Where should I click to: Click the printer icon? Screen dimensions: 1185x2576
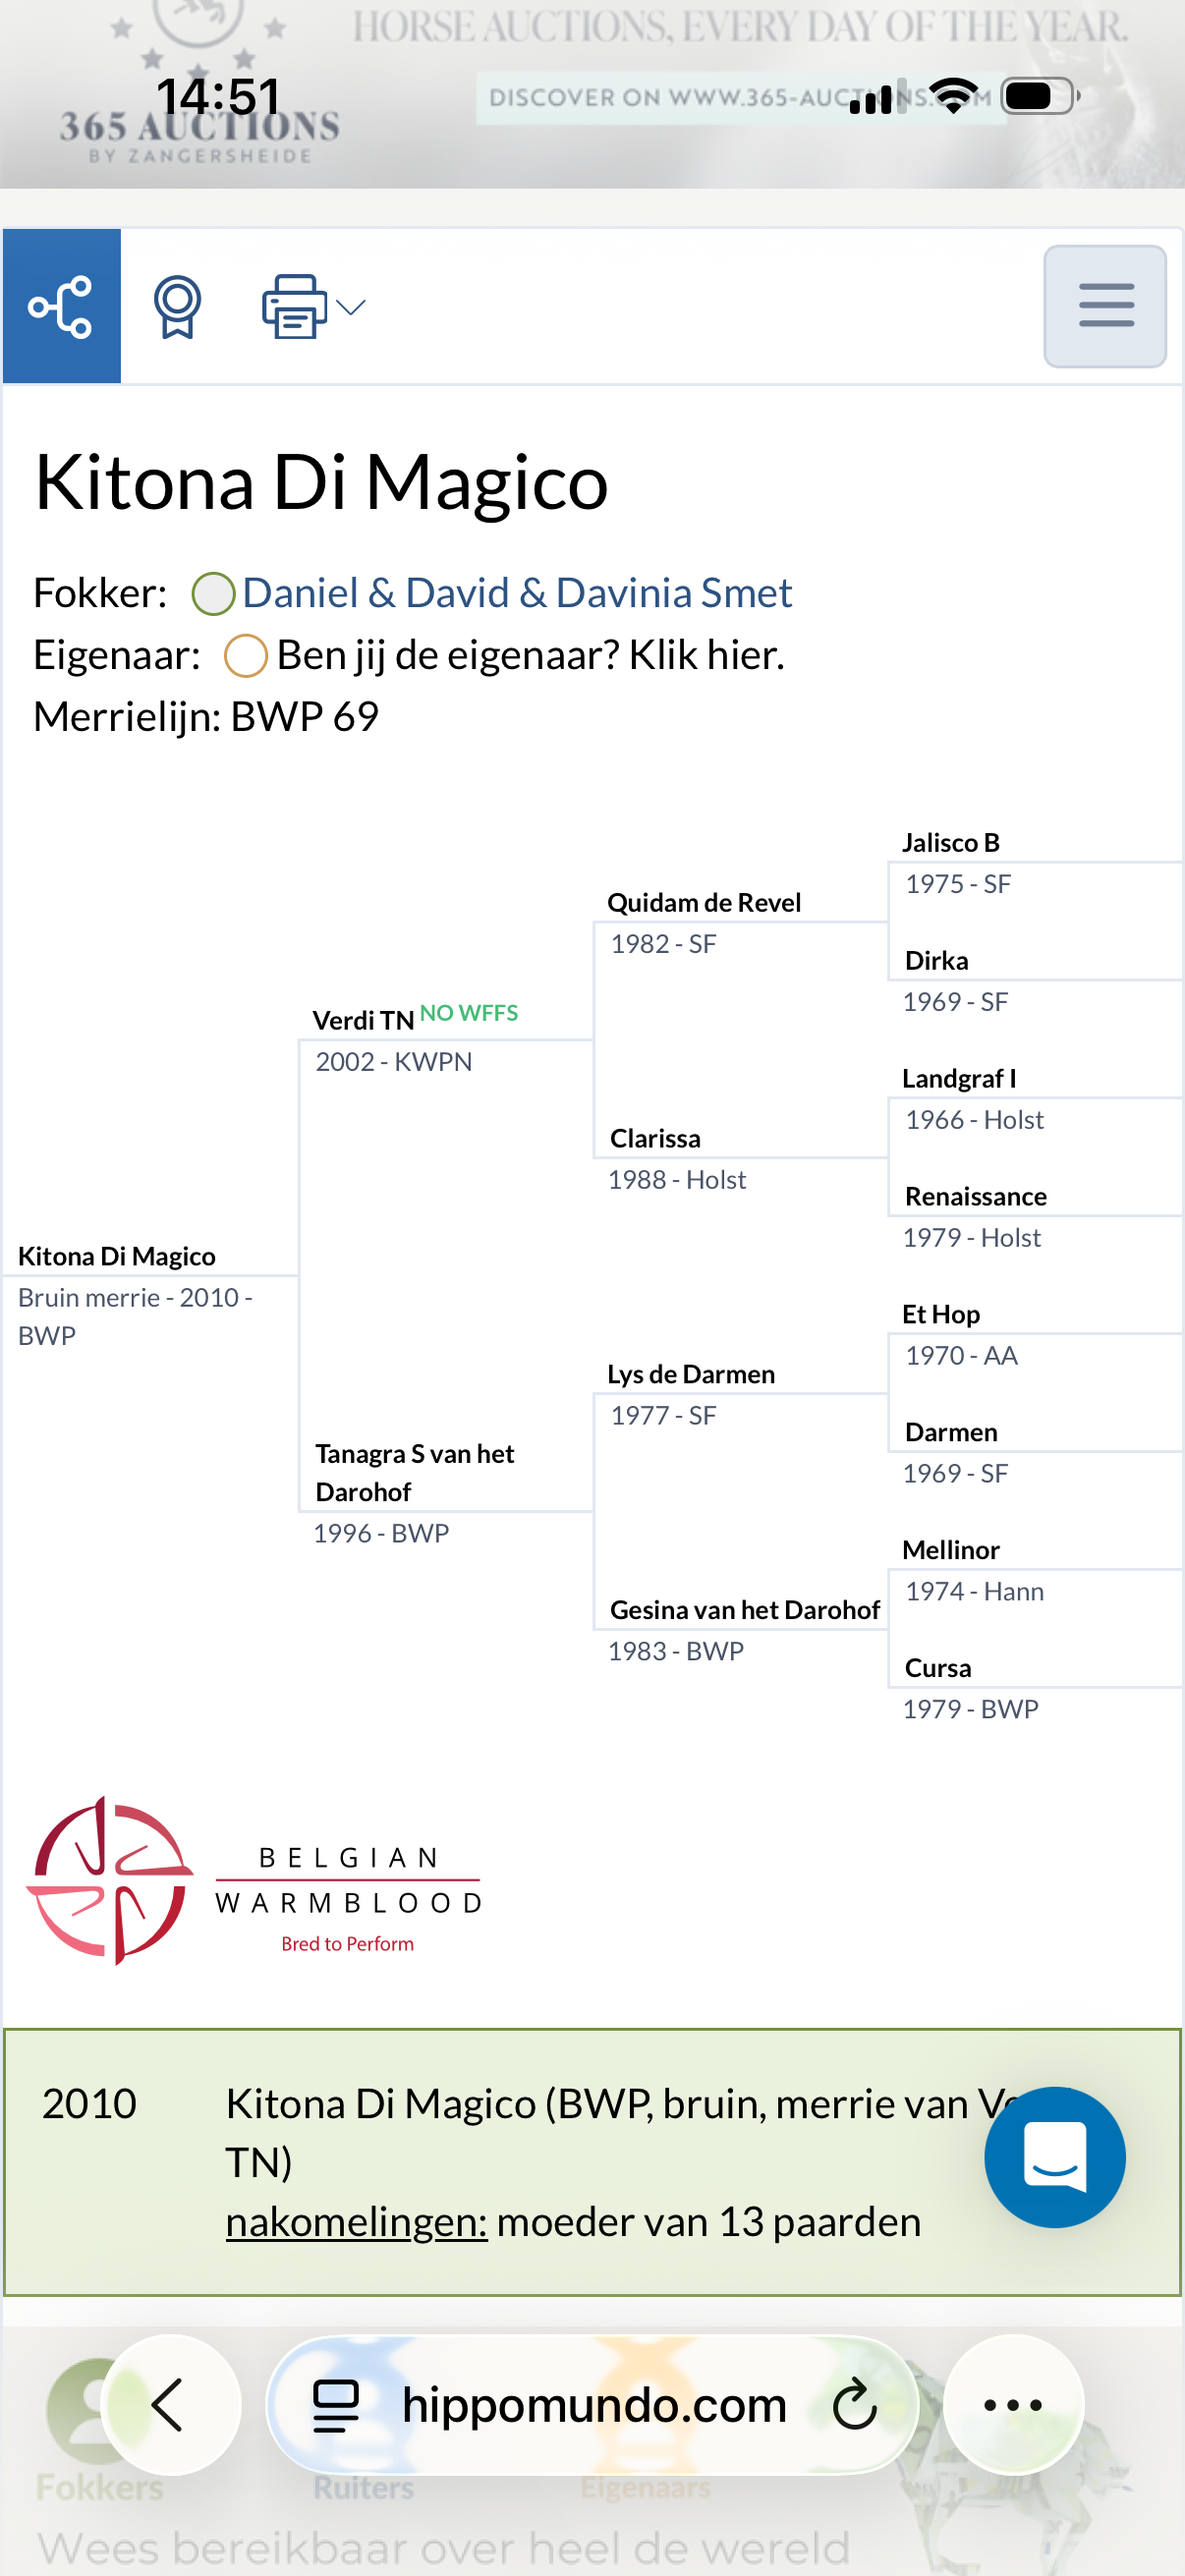coord(294,306)
